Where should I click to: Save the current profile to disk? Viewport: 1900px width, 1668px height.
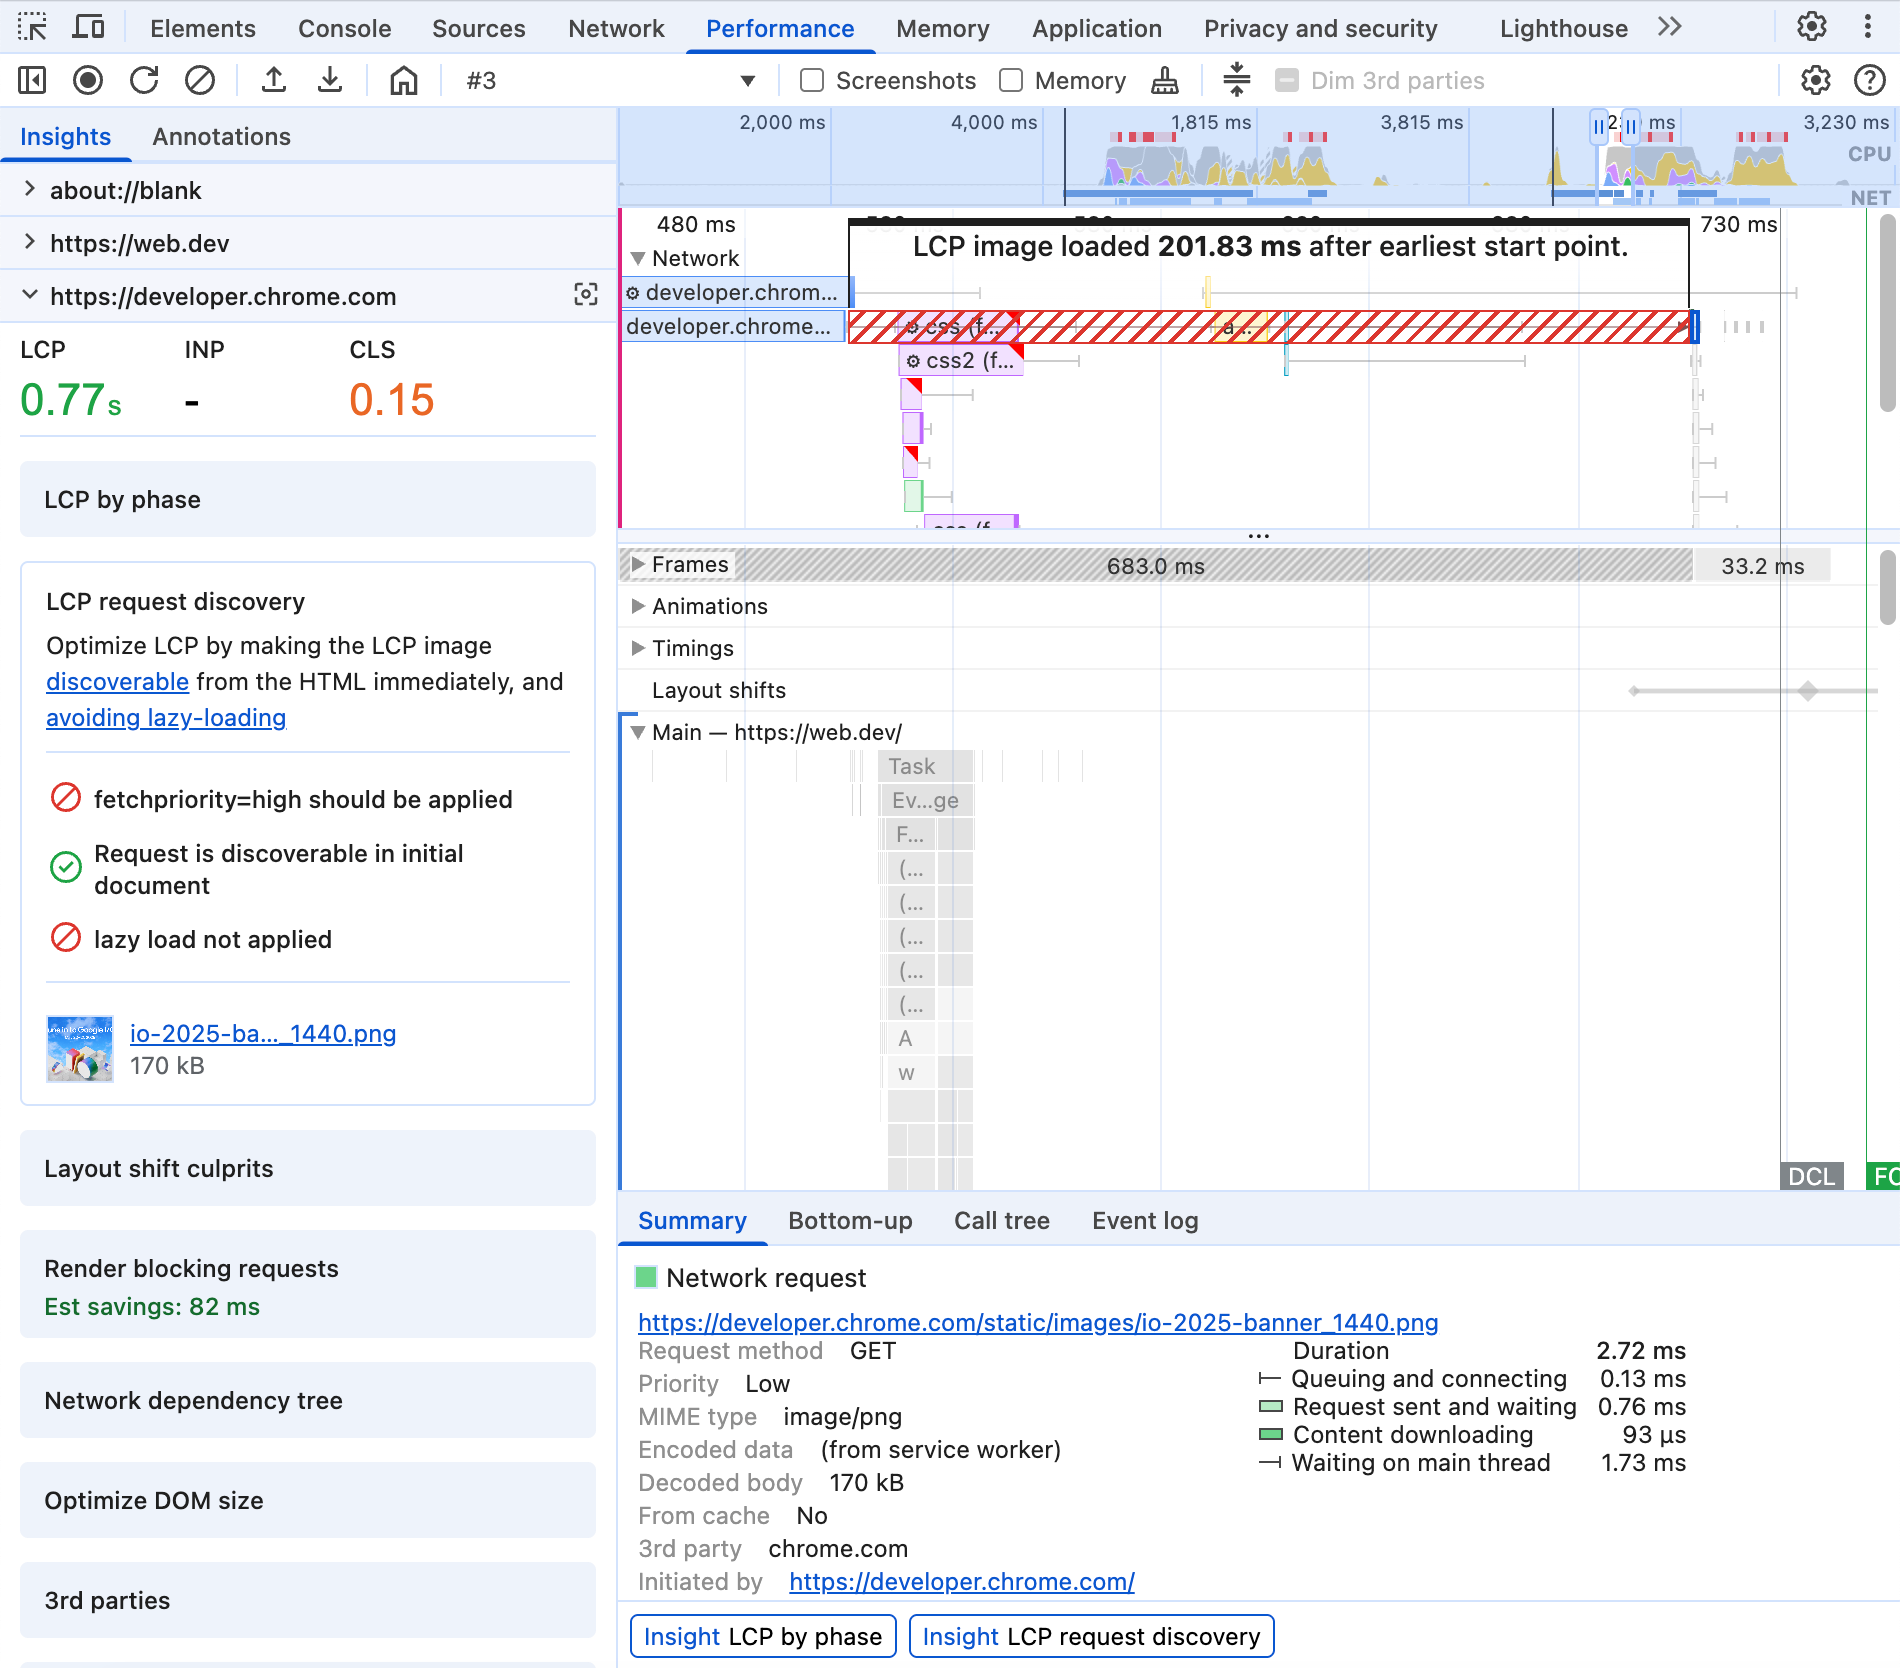(330, 81)
